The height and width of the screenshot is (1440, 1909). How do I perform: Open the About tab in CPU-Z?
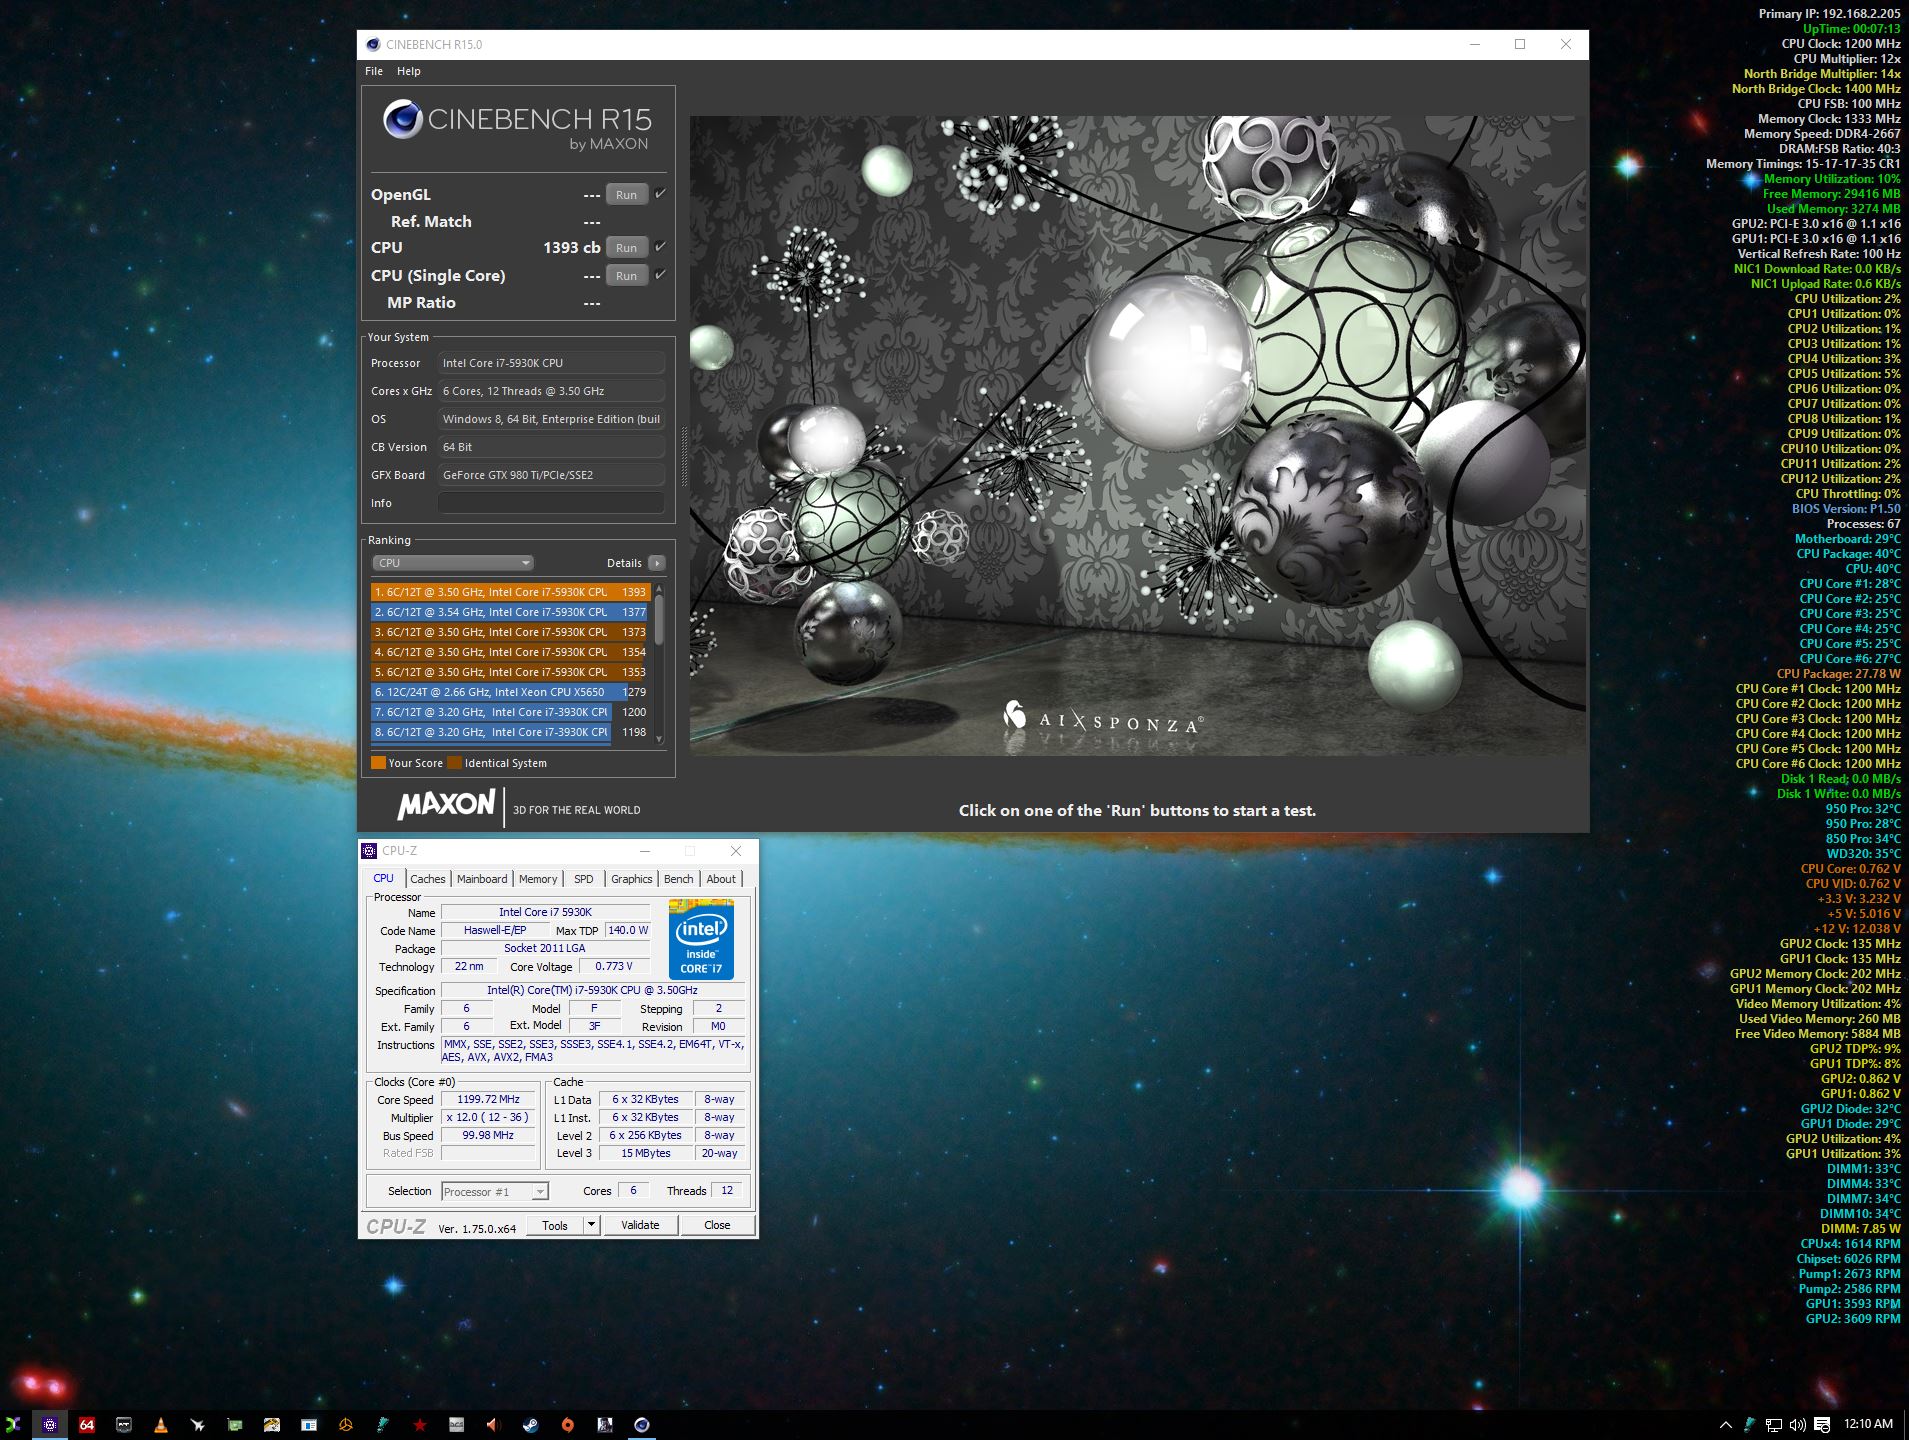pos(721,879)
